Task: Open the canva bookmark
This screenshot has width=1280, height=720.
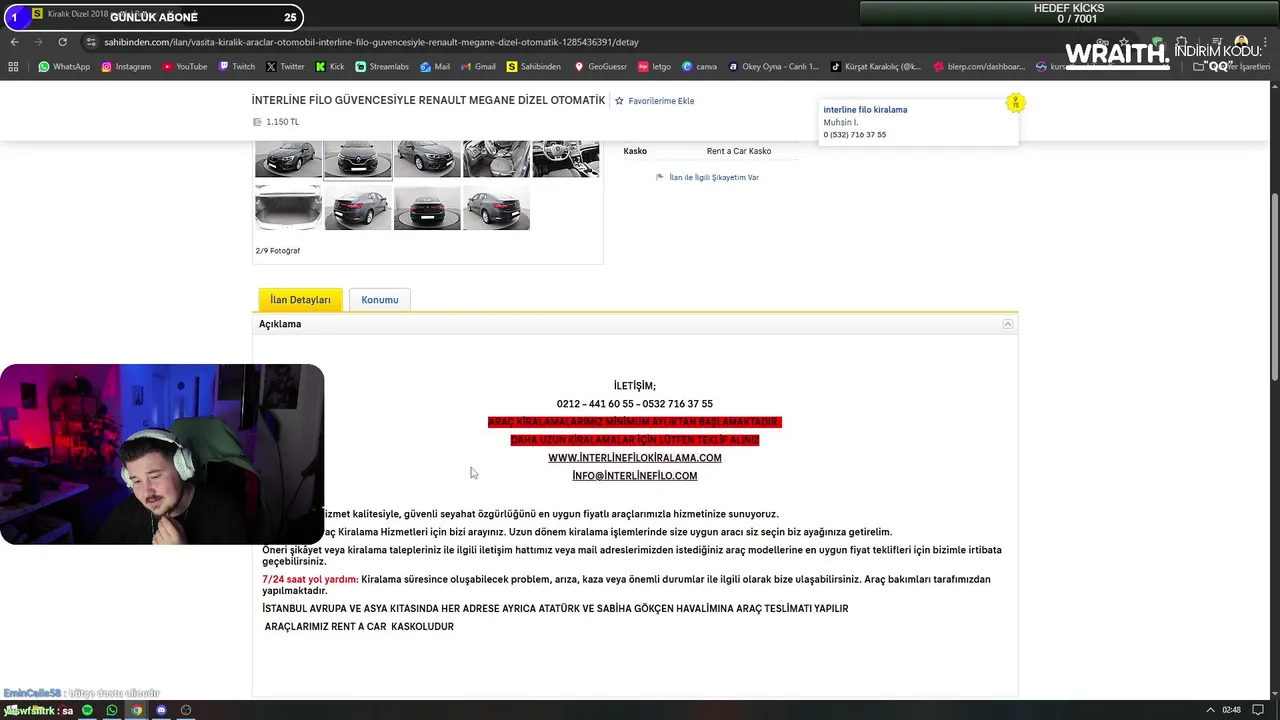Action: (699, 67)
